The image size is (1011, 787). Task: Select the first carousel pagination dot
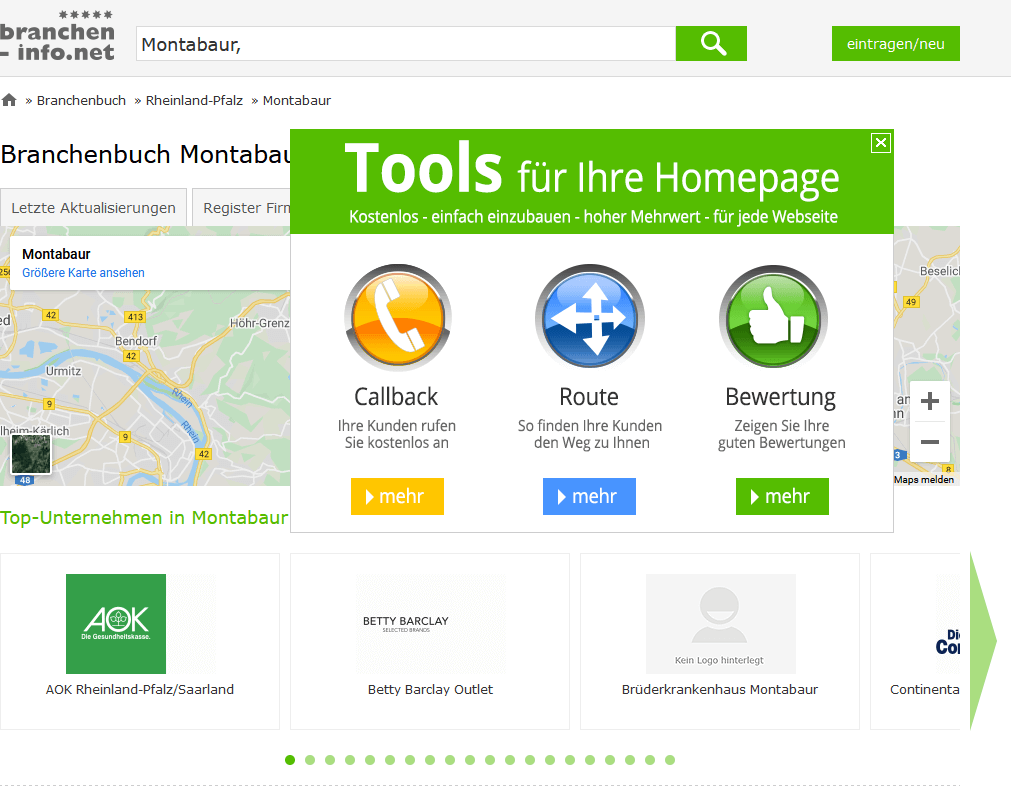pyautogui.click(x=290, y=760)
